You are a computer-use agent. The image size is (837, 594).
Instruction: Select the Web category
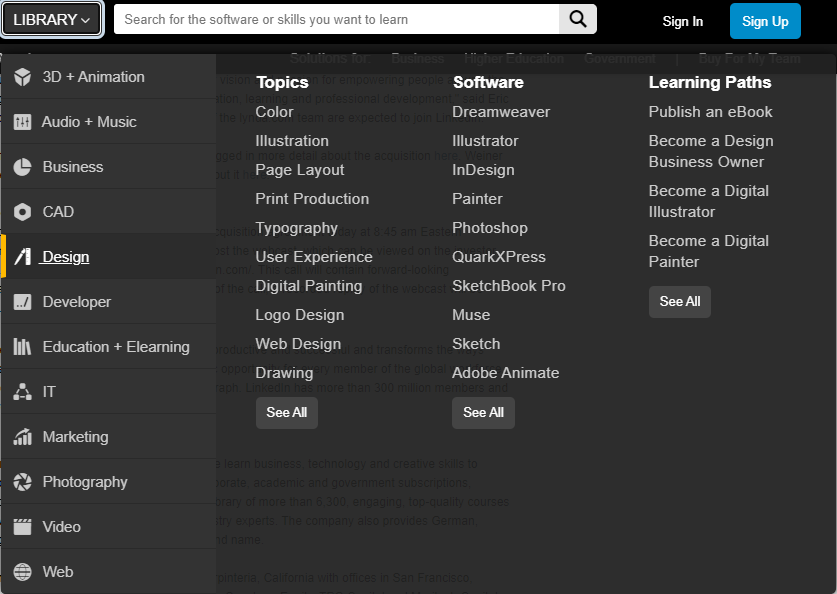[109, 572]
